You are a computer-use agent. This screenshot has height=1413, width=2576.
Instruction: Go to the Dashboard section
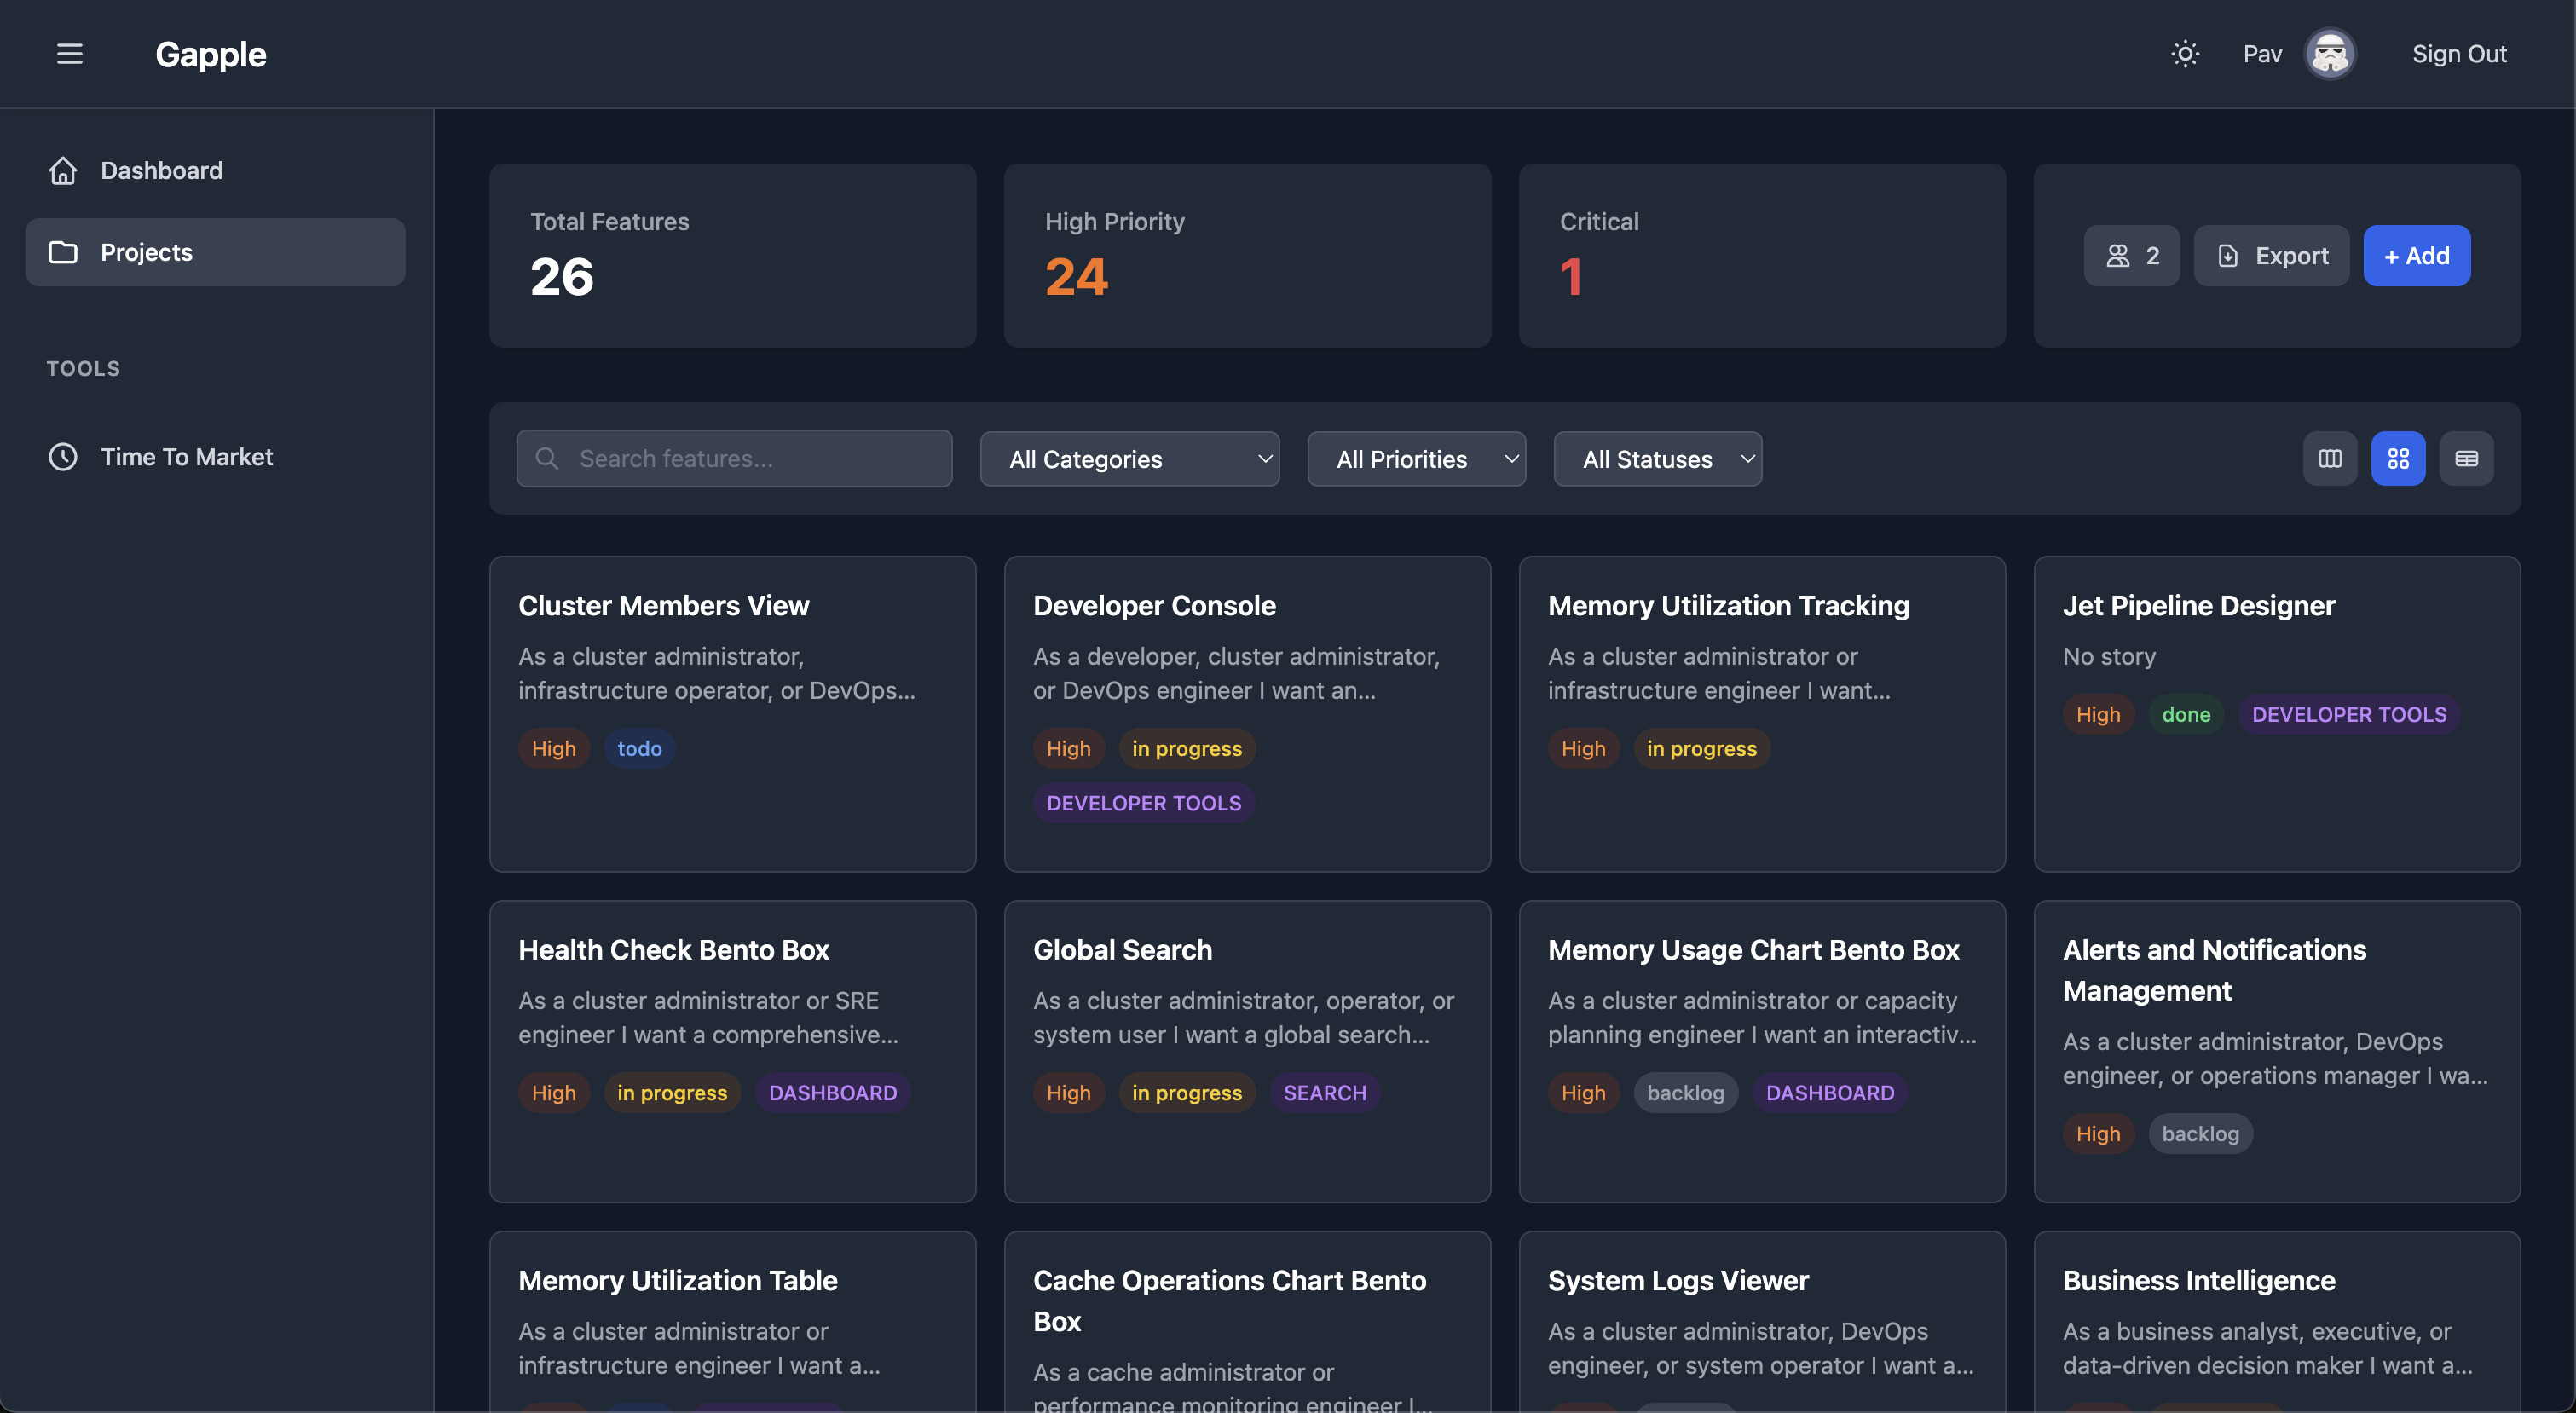(161, 170)
